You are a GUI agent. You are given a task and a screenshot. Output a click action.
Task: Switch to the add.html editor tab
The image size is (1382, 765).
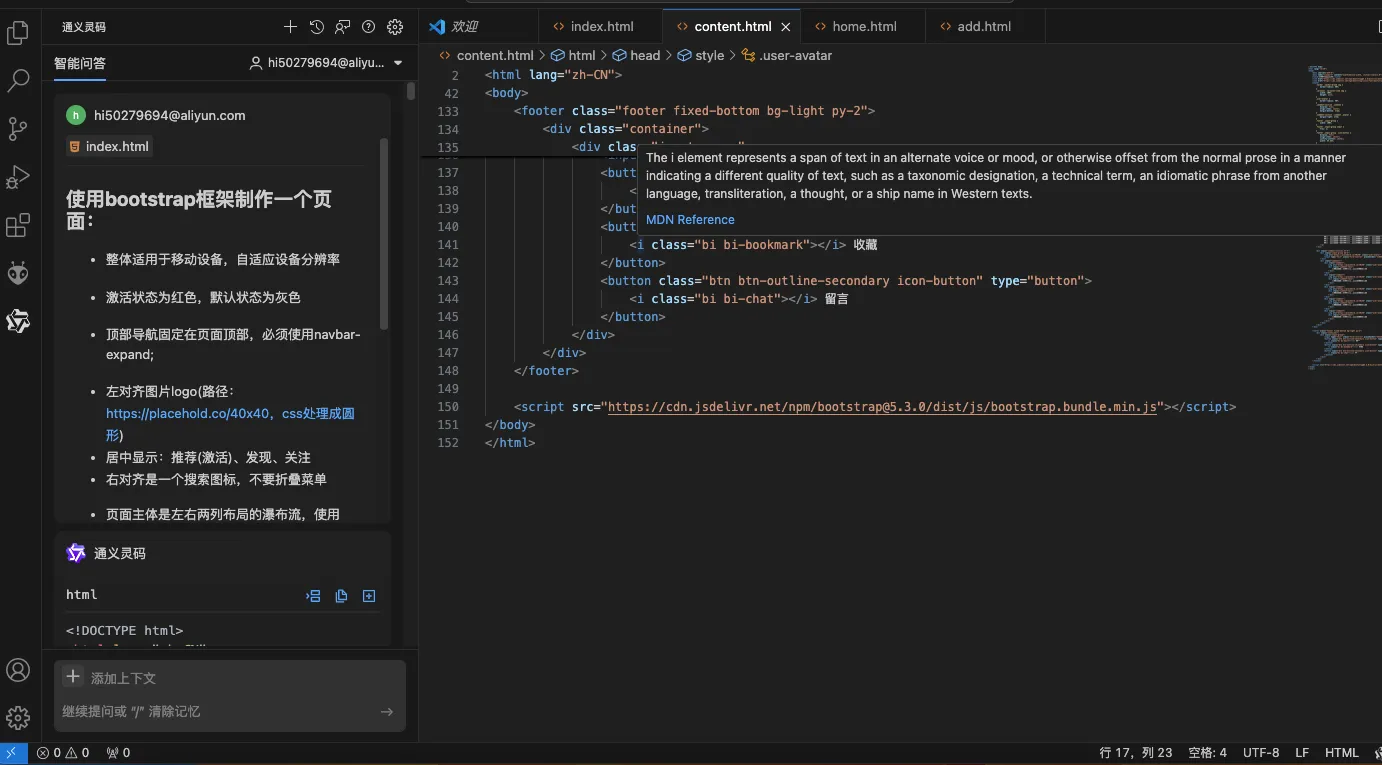pyautogui.click(x=984, y=27)
